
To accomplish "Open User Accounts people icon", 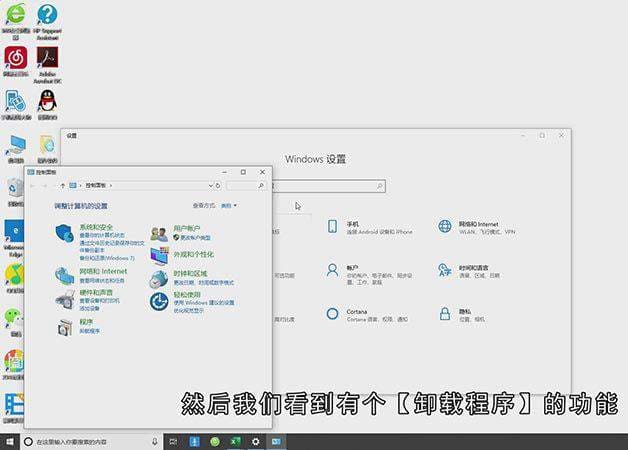I will (x=159, y=234).
